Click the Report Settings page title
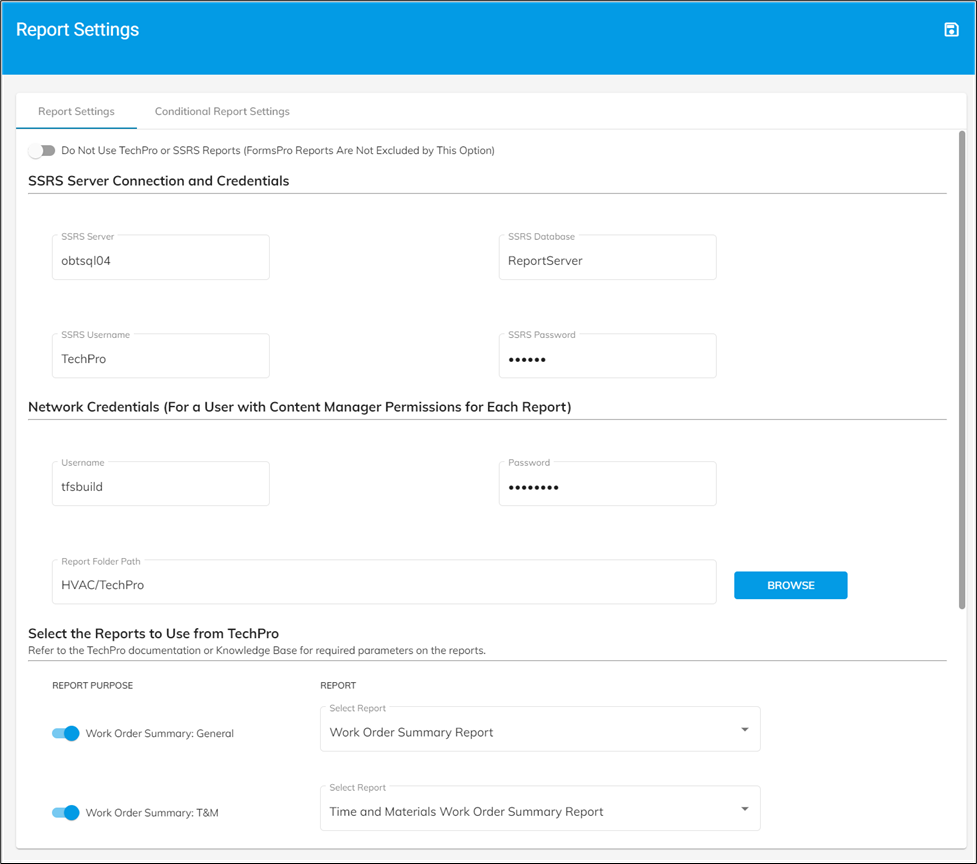This screenshot has width=977, height=864. coord(77,29)
